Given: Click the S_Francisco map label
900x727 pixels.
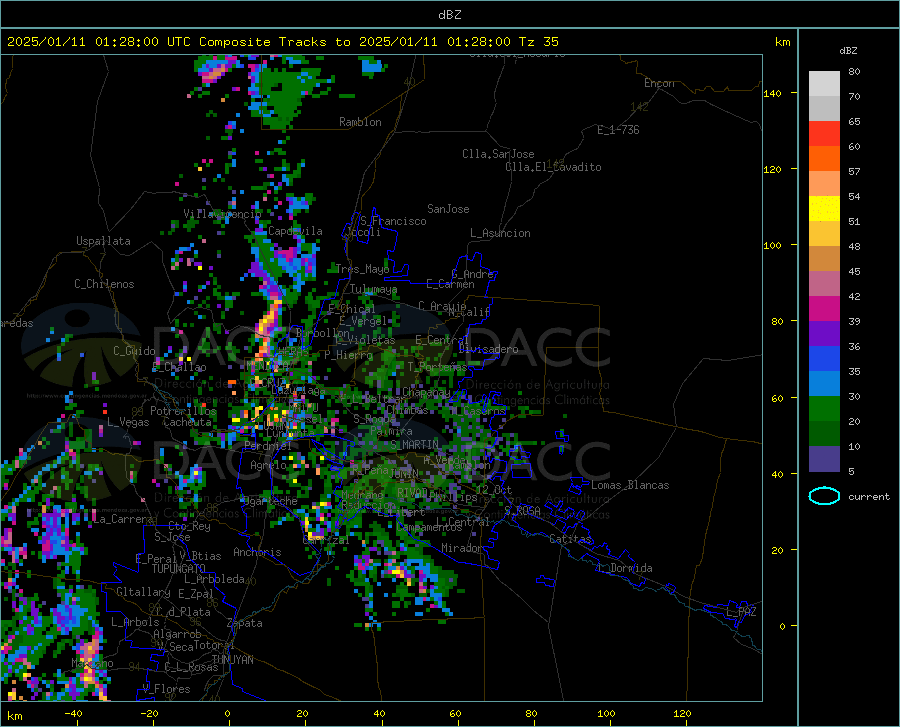Looking at the screenshot, I should pyautogui.click(x=393, y=221).
